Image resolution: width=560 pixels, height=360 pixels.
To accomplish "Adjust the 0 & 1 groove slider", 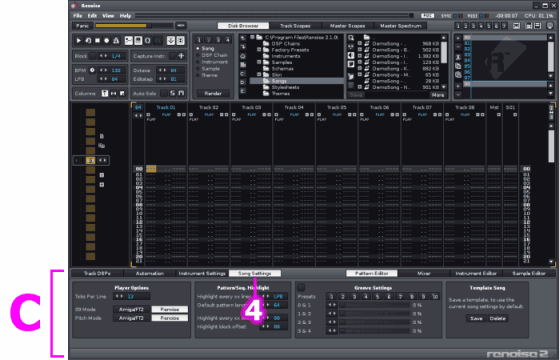I will click(x=374, y=305).
